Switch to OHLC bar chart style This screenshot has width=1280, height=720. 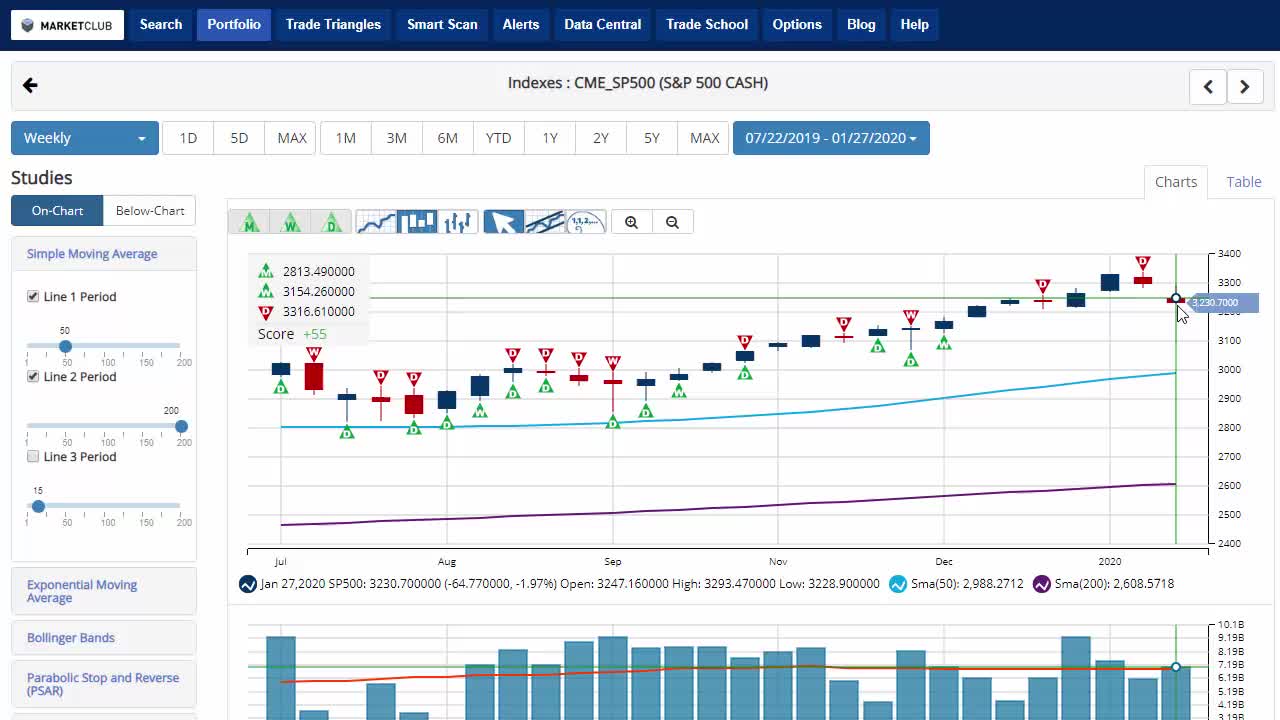[x=457, y=222]
